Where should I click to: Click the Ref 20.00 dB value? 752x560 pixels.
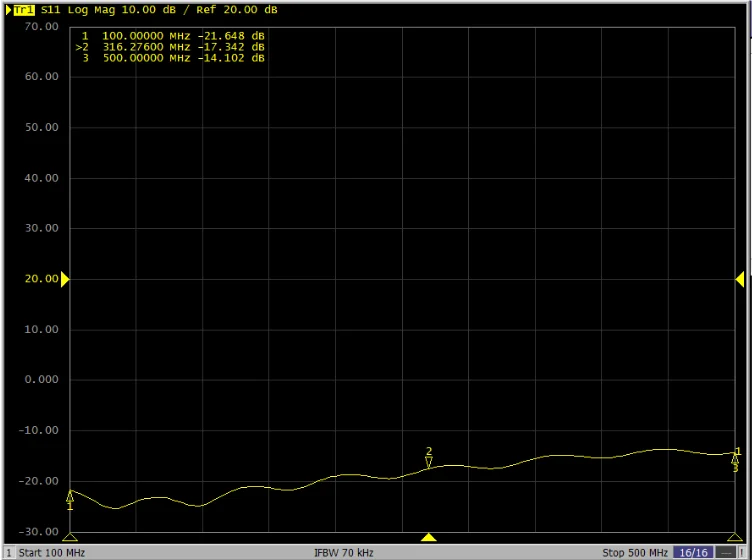click(237, 10)
